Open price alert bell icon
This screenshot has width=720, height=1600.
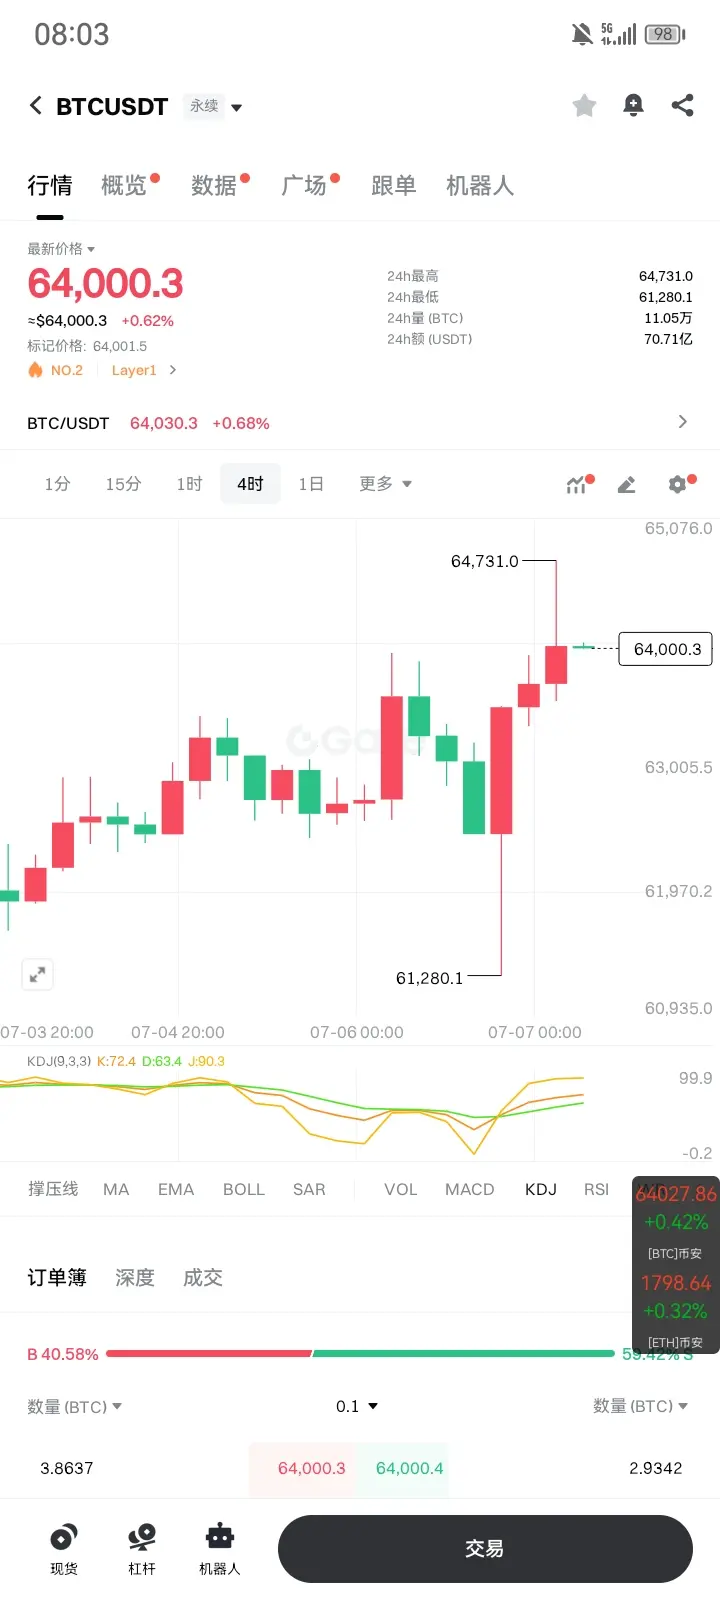point(633,106)
